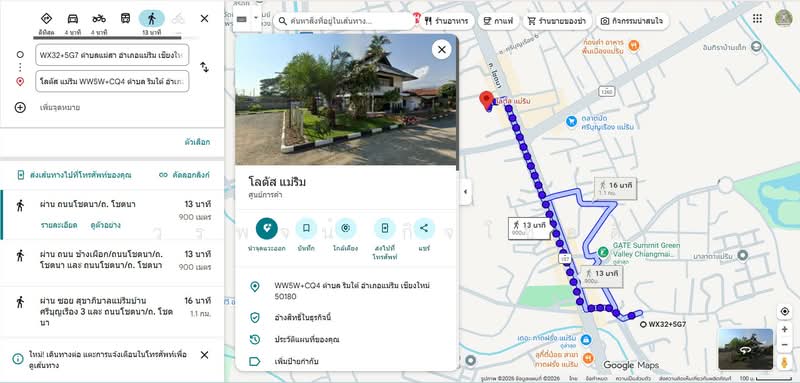Select the best travel mode icon
Image resolution: width=800 pixels, height=383 pixels.
coord(46,18)
